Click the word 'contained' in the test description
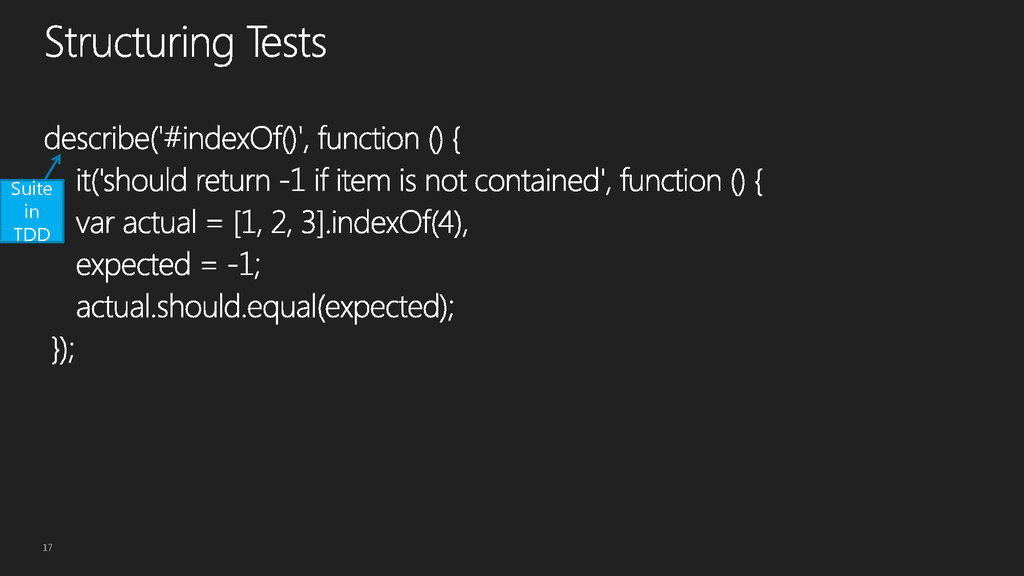Image resolution: width=1024 pixels, height=576 pixels. pyautogui.click(x=537, y=181)
